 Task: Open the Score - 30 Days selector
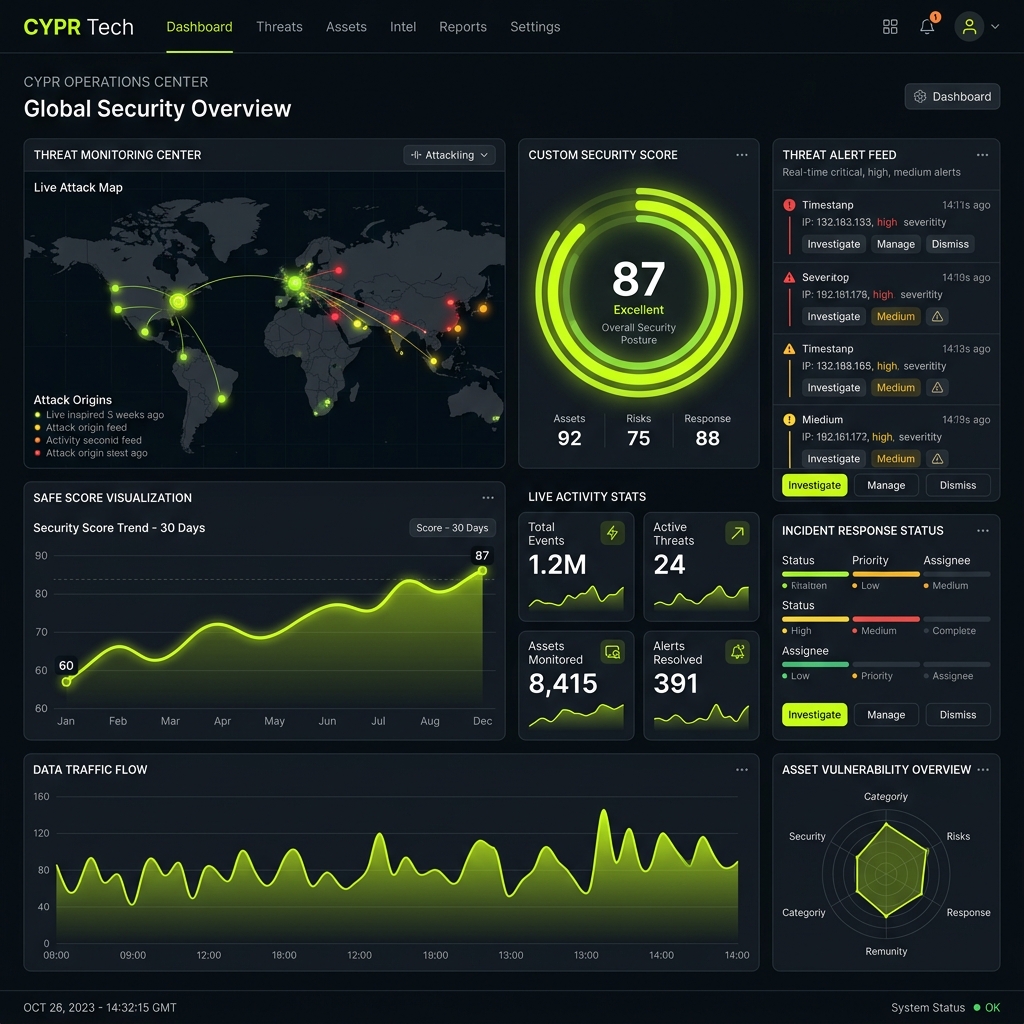[452, 528]
